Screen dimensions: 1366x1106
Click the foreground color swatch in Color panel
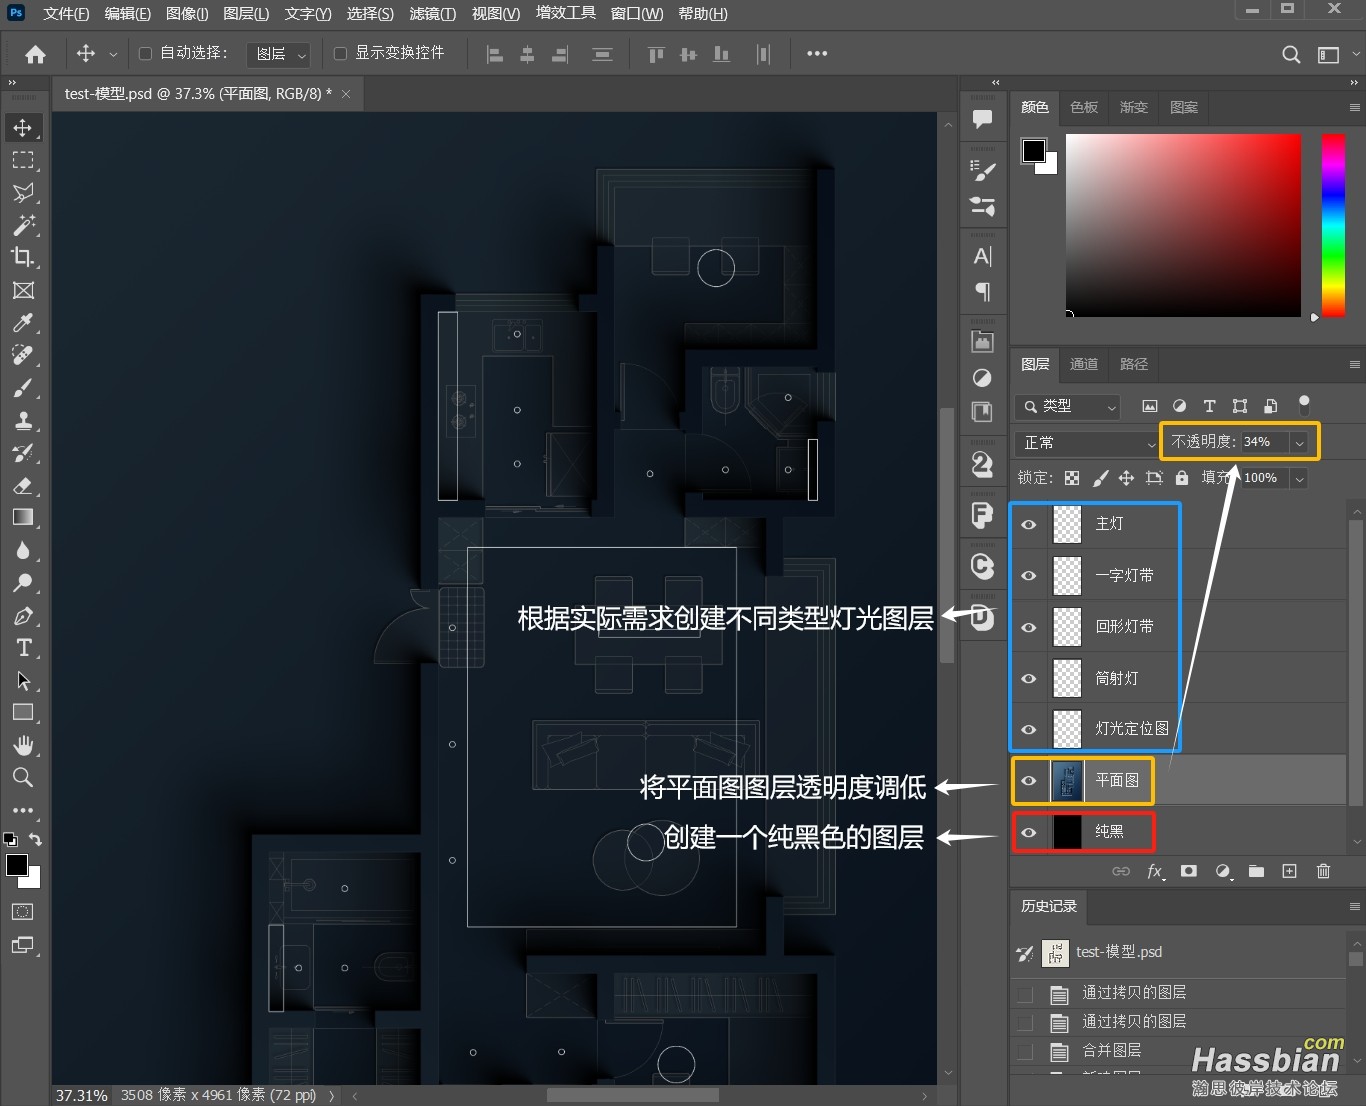pos(1034,151)
